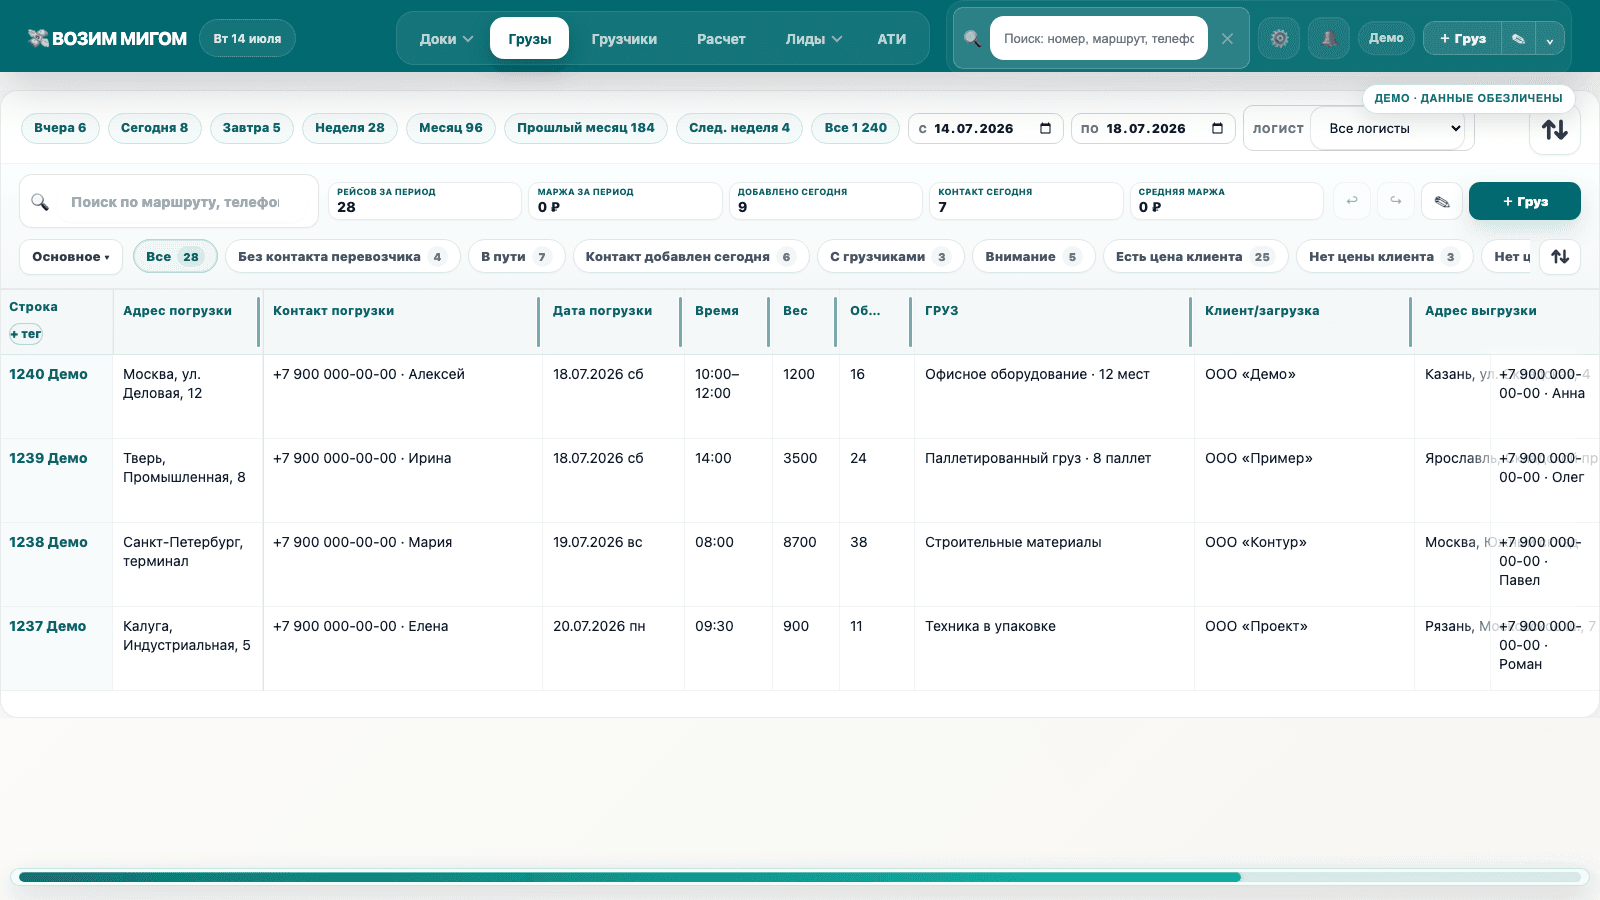Image resolution: width=1600 pixels, height=900 pixels.
Task: Add a tag via + тег
Action: point(26,334)
